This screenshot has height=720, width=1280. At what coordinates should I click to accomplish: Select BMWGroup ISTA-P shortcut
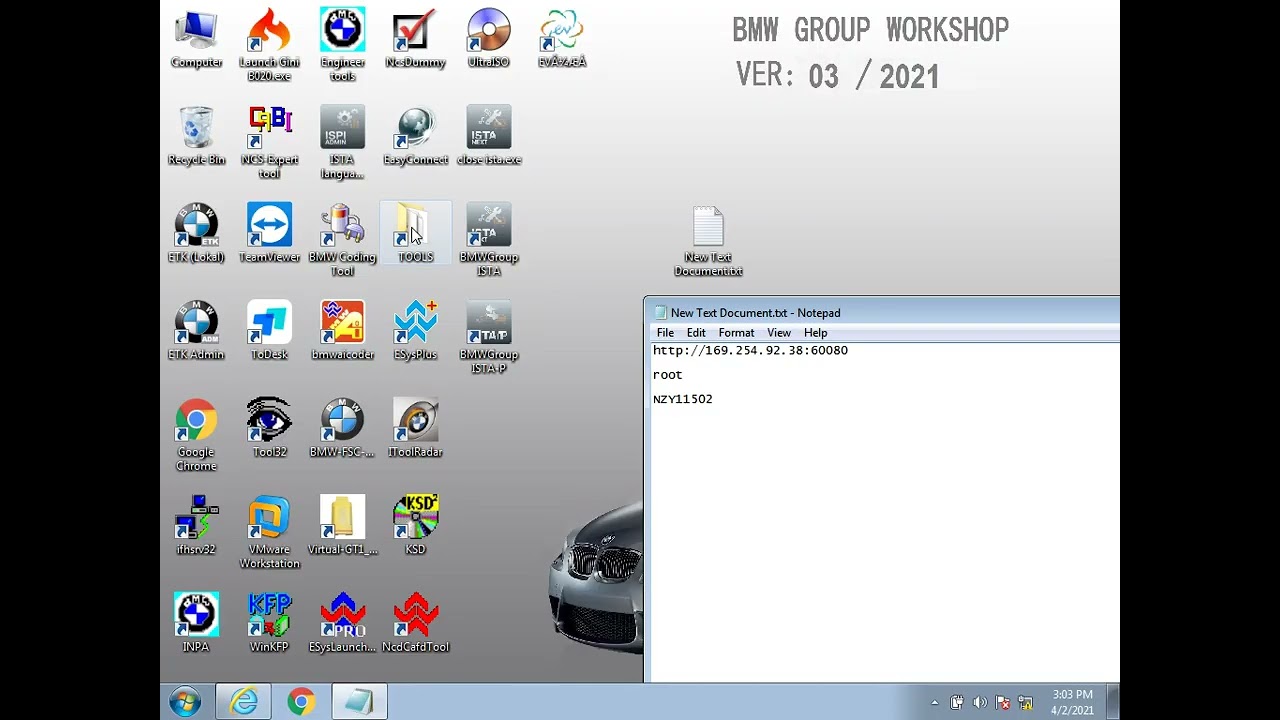click(x=488, y=337)
